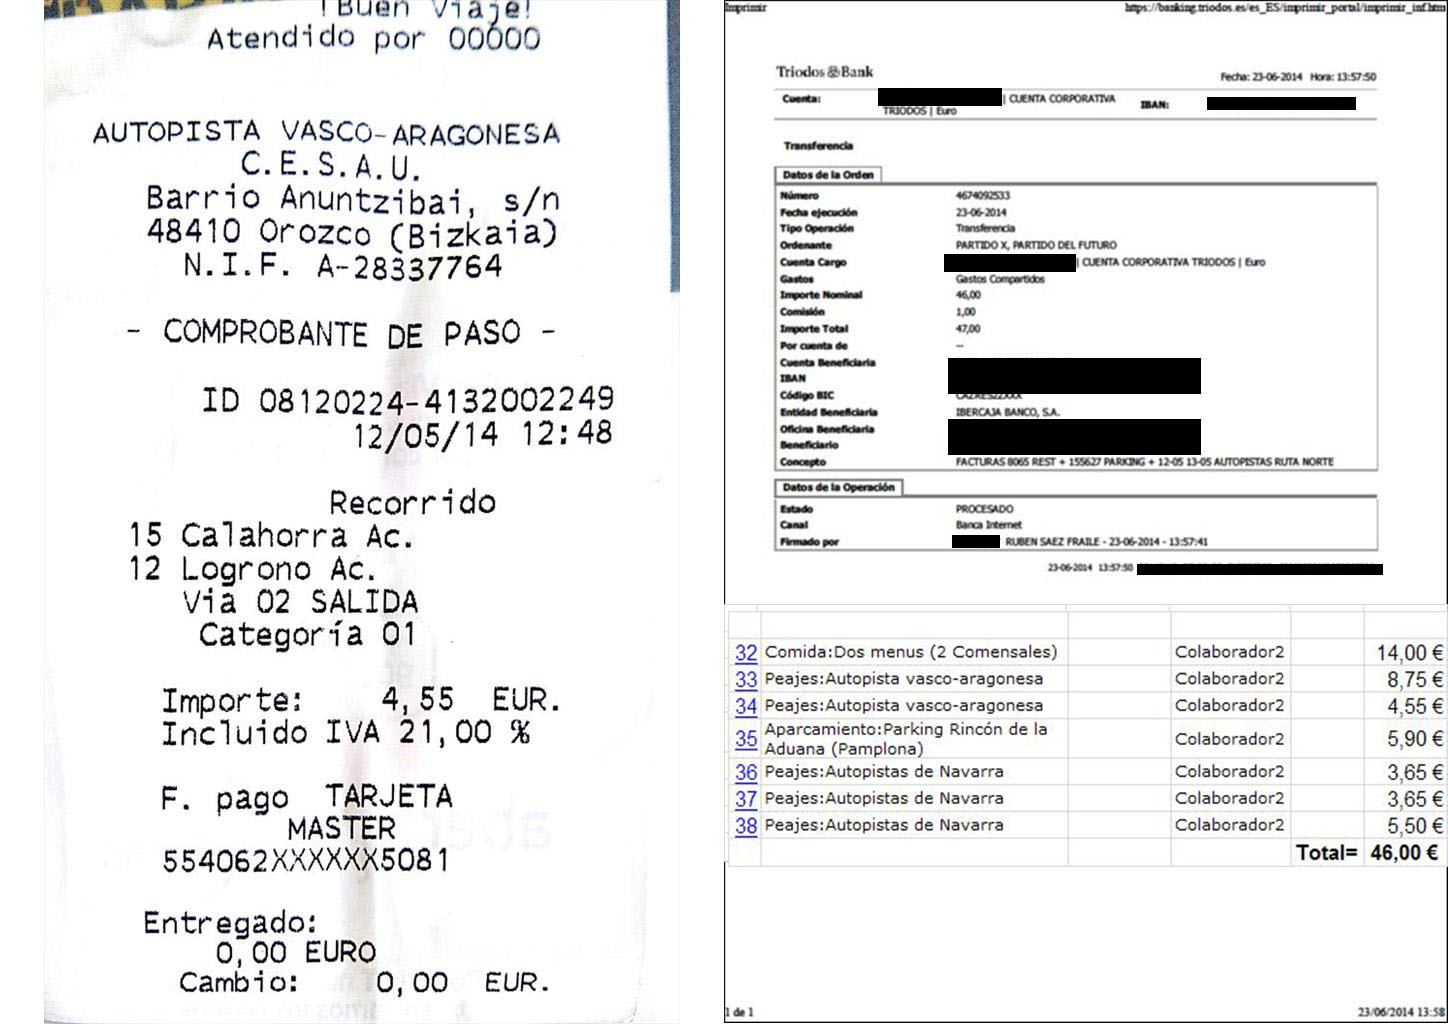This screenshot has height=1024, width=1448.
Task: Click "Incluido IVA 21,00 %" line
Action: [x=346, y=733]
